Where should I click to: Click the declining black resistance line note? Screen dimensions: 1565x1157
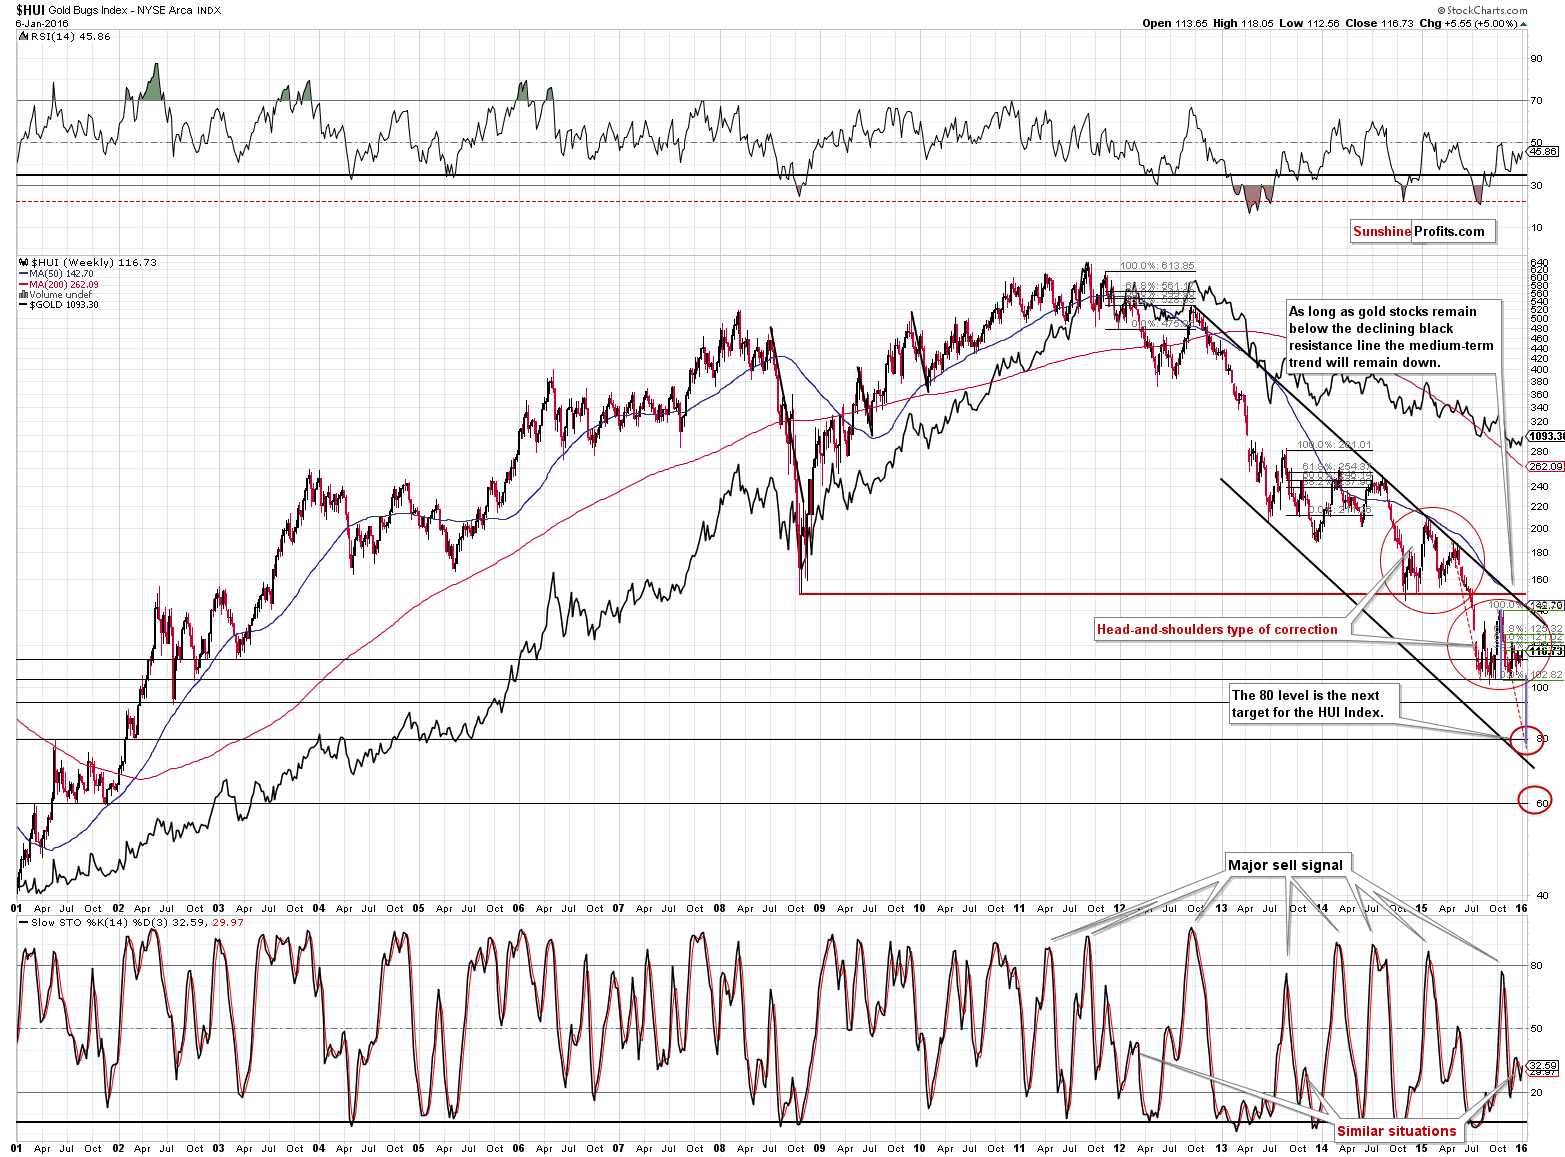1393,337
